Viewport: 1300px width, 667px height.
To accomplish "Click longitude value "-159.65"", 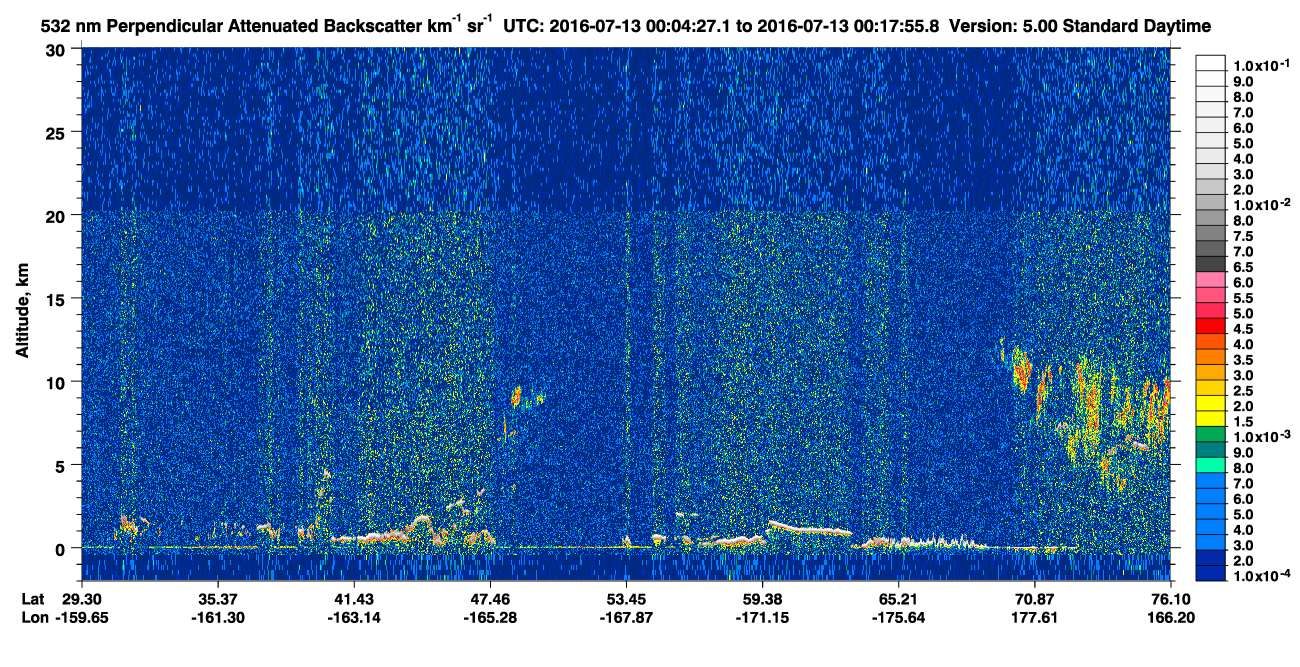I will tap(82, 617).
